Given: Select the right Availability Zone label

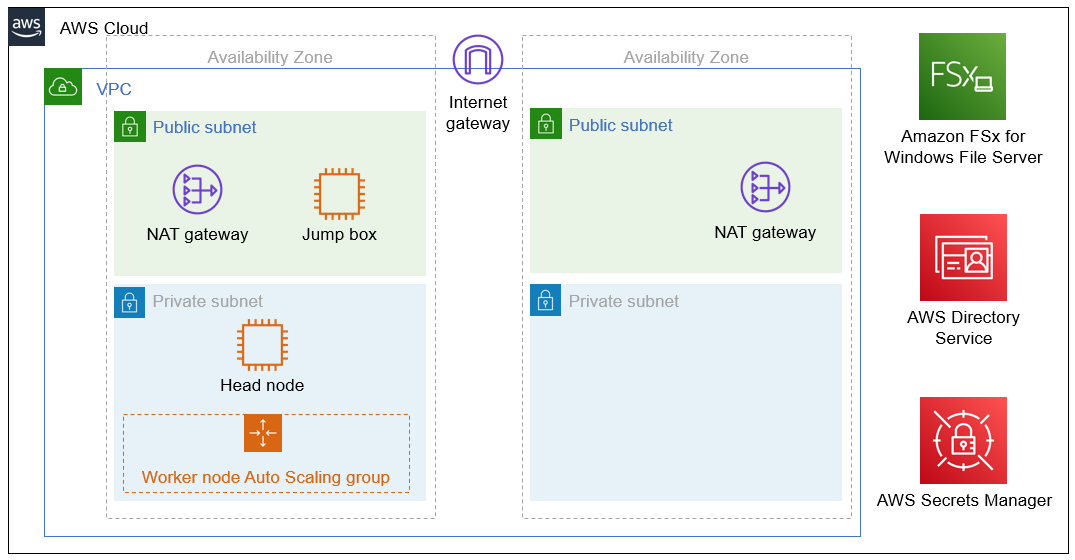Looking at the screenshot, I should [x=686, y=58].
